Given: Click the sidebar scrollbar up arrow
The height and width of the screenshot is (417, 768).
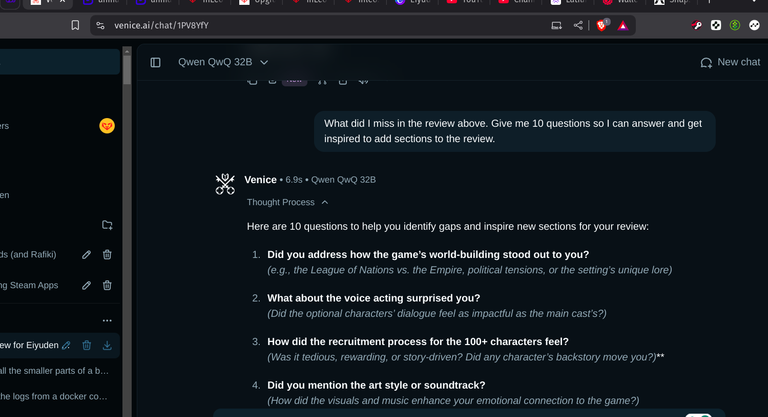Looking at the screenshot, I should pos(127,51).
